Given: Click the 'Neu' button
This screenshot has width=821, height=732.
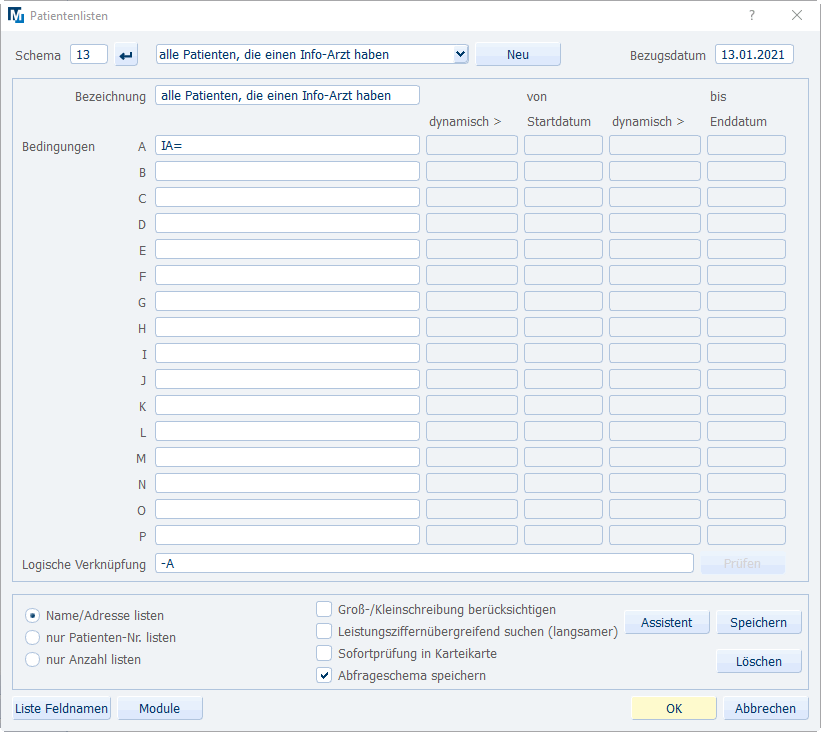Looking at the screenshot, I should pos(518,54).
